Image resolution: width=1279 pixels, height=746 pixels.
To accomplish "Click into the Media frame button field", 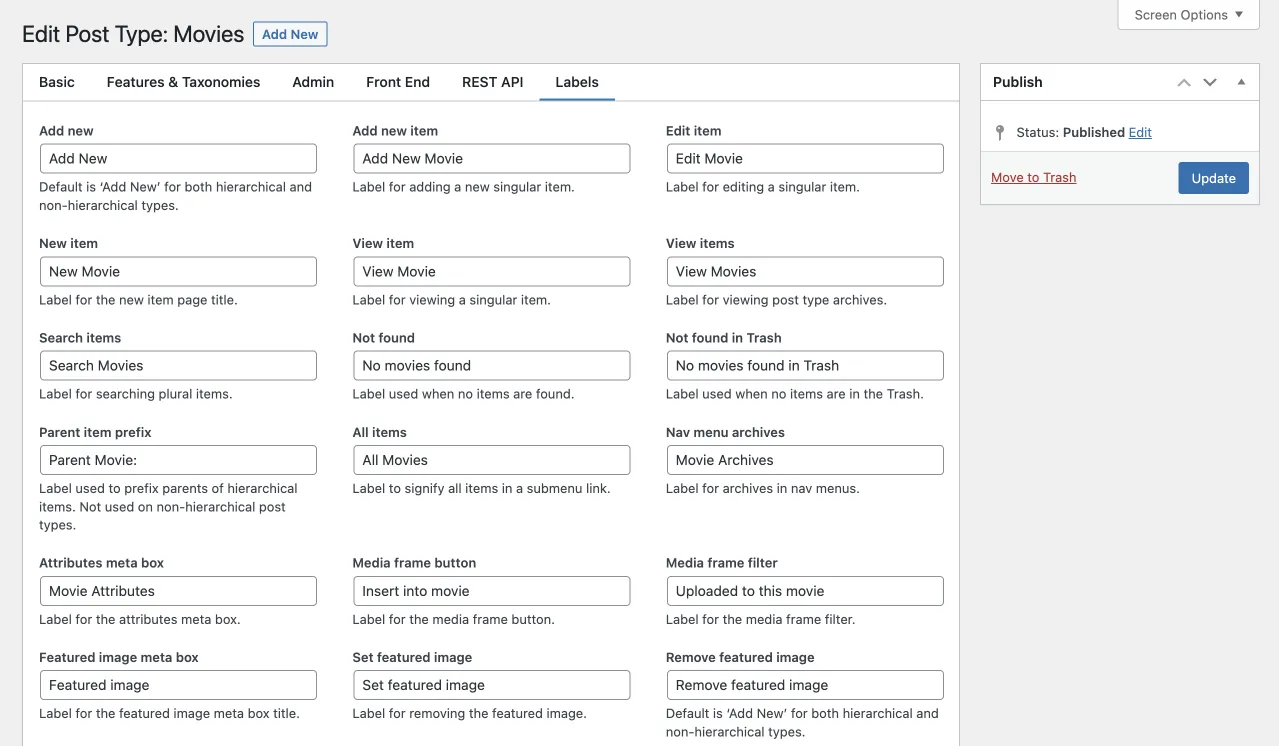I will click(x=491, y=591).
